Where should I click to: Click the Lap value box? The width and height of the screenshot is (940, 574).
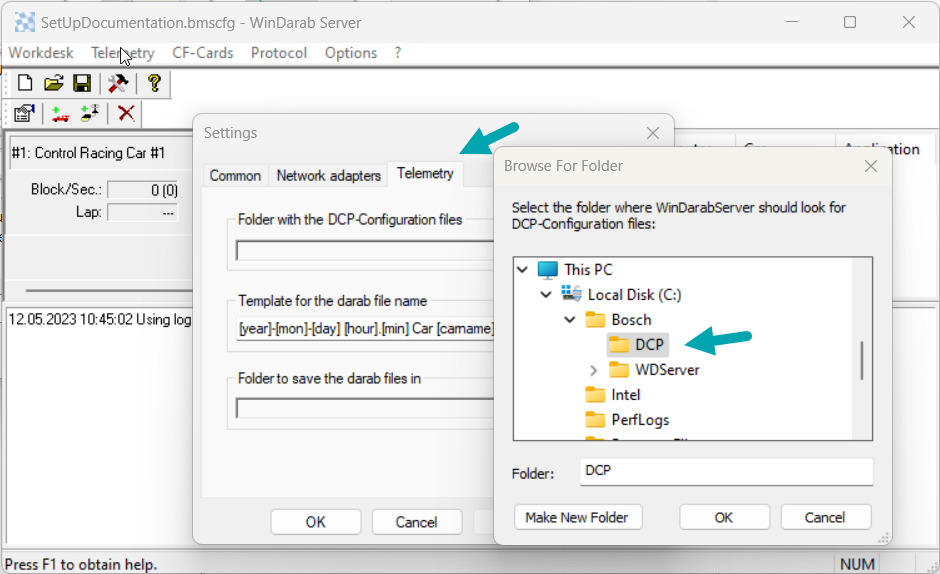[143, 212]
